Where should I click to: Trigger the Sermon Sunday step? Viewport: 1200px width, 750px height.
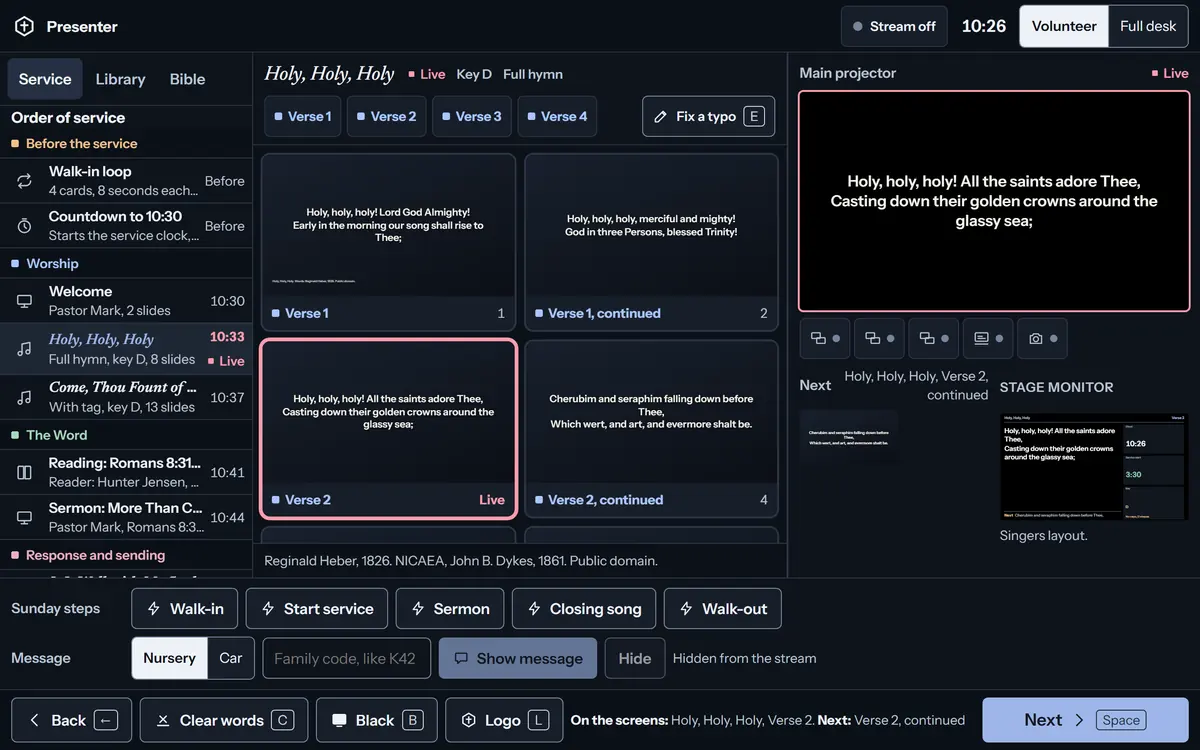pos(450,608)
